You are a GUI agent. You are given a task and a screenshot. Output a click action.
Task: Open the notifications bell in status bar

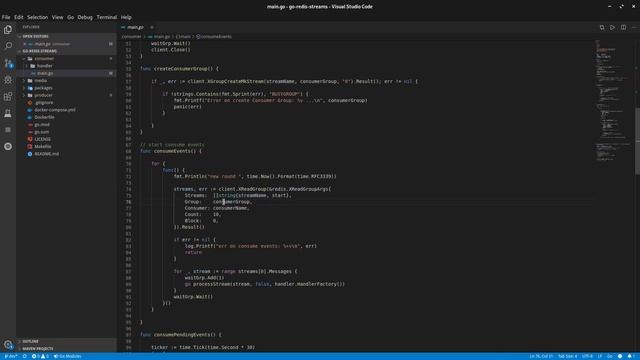click(631, 356)
